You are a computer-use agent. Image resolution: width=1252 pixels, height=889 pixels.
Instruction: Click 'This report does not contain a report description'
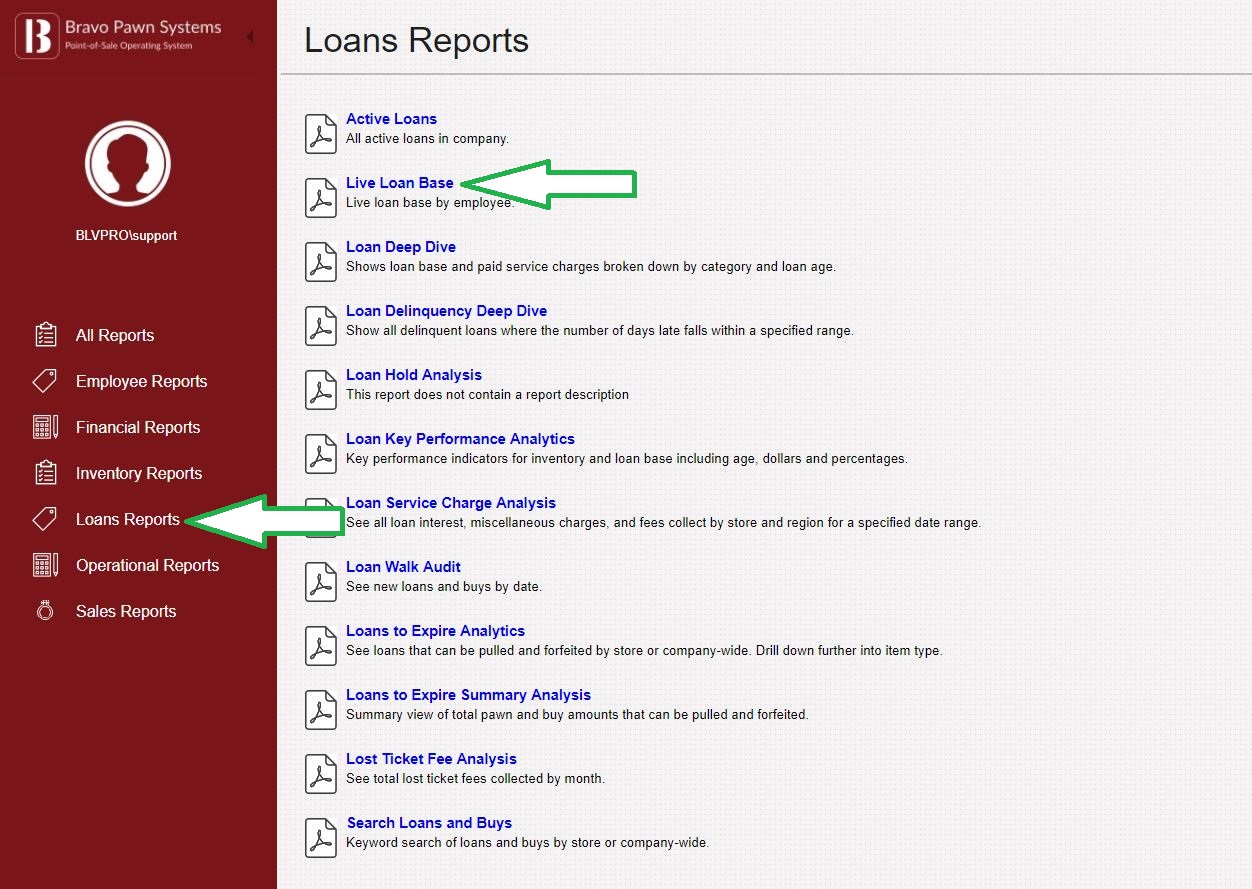click(x=487, y=395)
